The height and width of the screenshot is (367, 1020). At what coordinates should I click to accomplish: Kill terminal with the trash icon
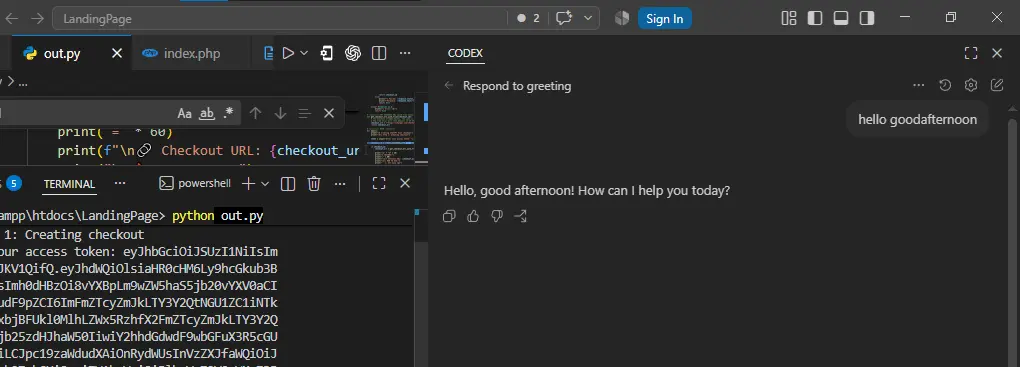[x=314, y=184]
